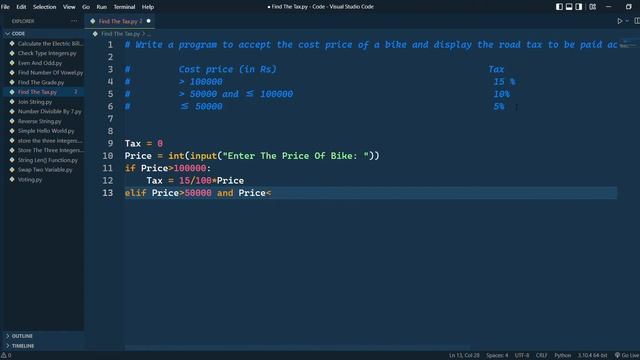The width and height of the screenshot is (640, 360).
Task: Select the Find The Tax.py editor tab
Action: pos(120,21)
